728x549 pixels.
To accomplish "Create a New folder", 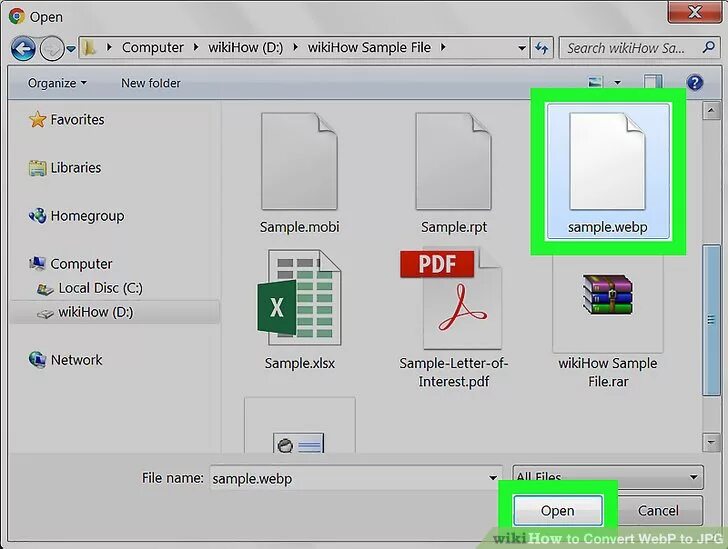I will (150, 83).
